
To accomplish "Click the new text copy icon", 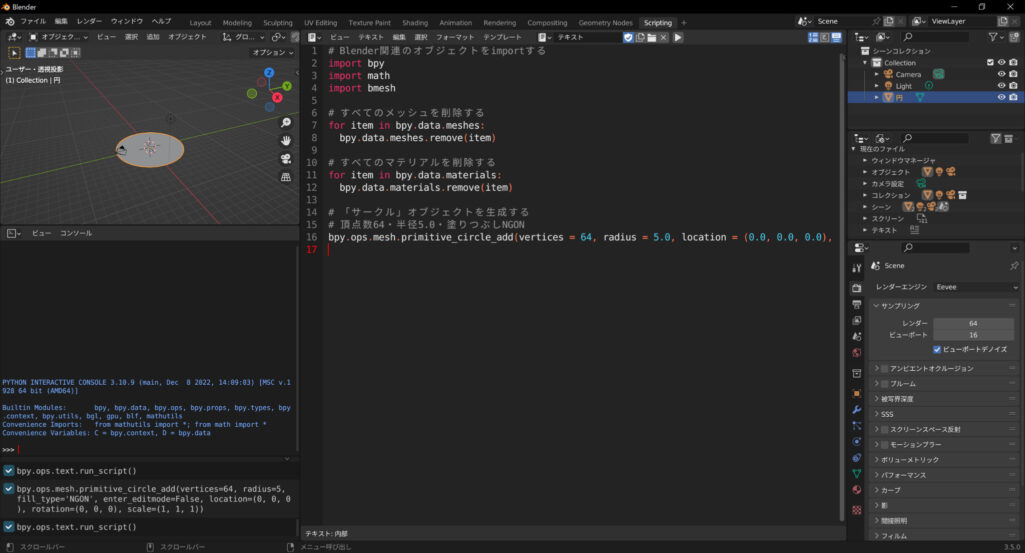I will 640,37.
